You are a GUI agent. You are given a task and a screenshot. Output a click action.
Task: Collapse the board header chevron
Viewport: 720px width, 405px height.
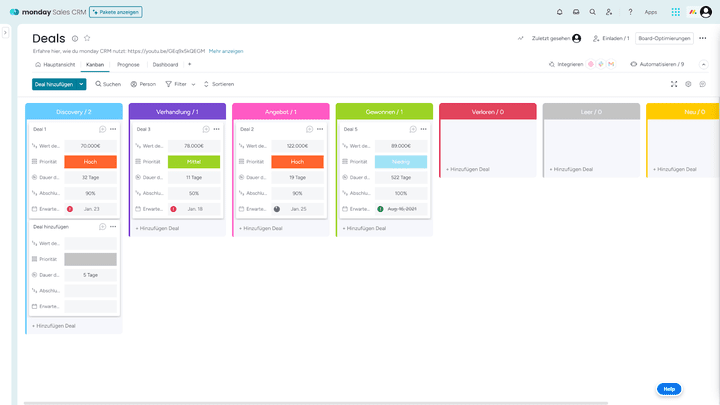[x=703, y=65]
